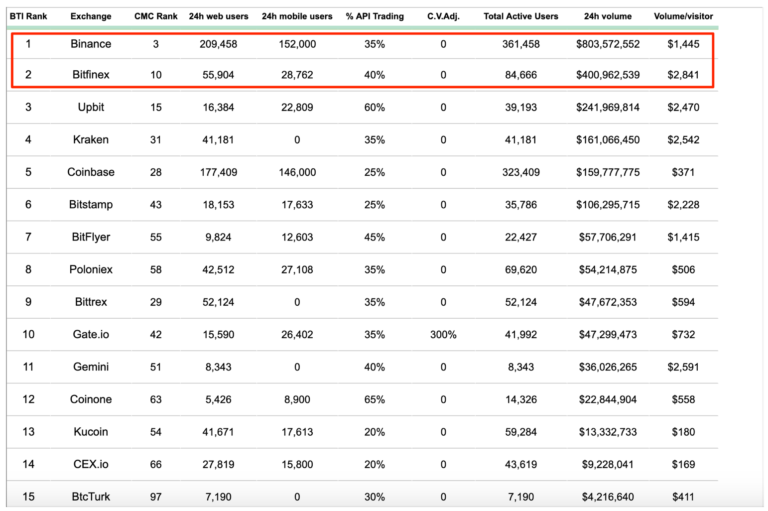Screen dimensions: 768x511
Task: Select the Upbit exchange name
Action: 91,107
